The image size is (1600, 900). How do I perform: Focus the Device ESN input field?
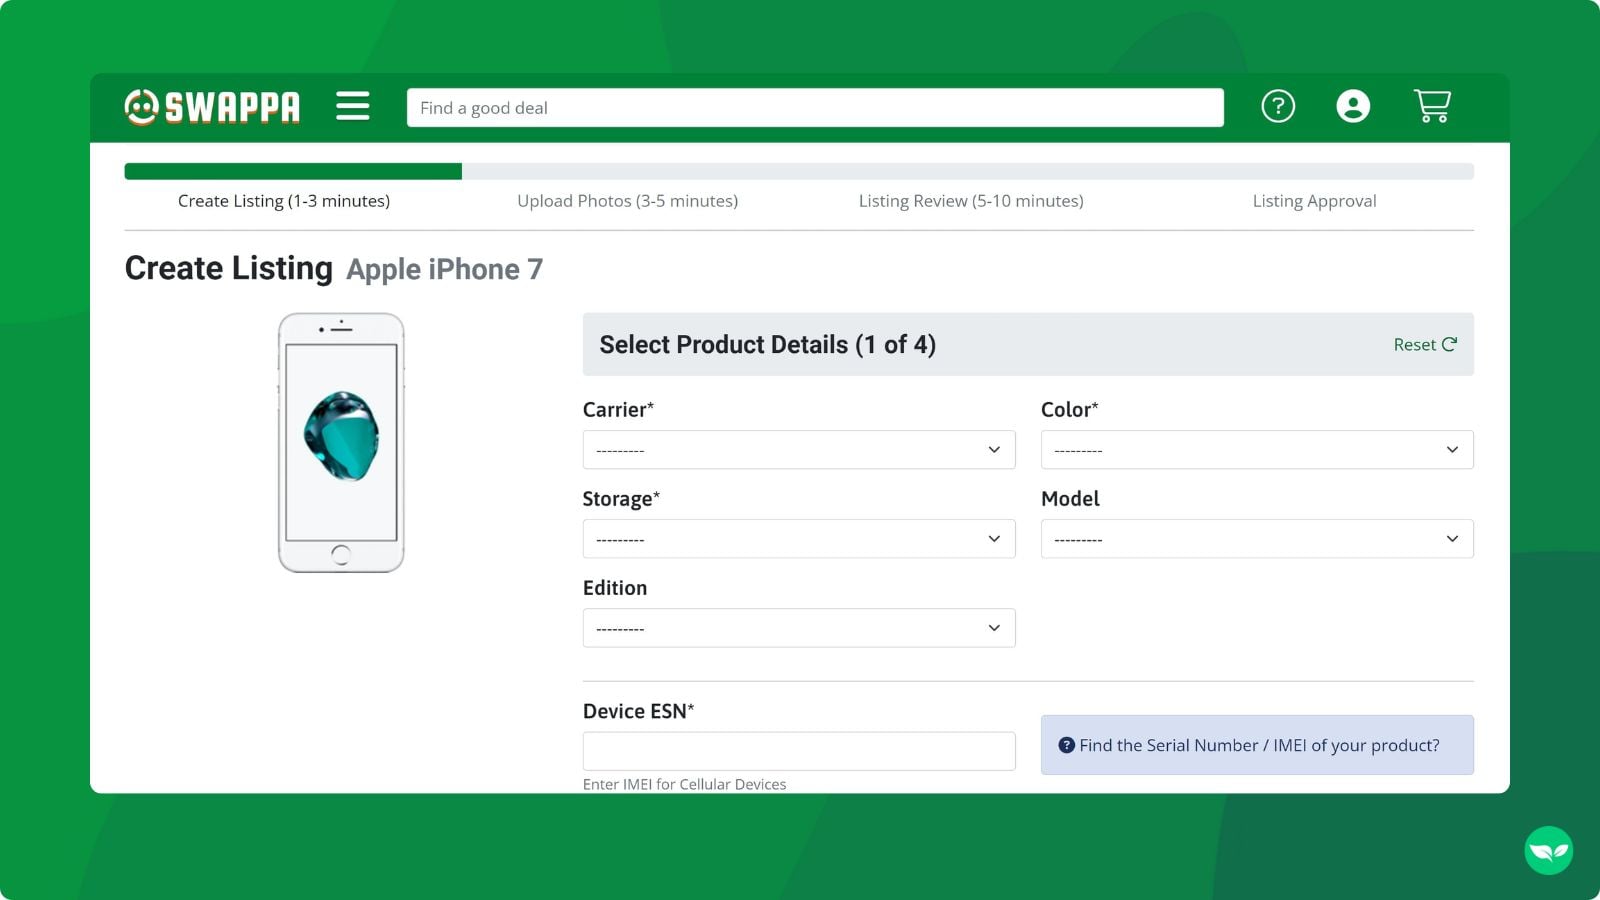pos(798,751)
